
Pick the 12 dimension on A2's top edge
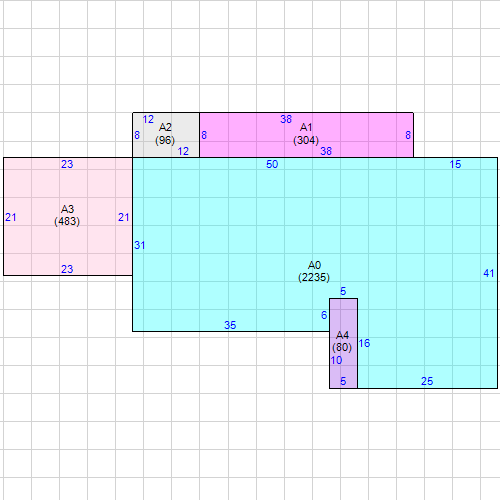148,119
